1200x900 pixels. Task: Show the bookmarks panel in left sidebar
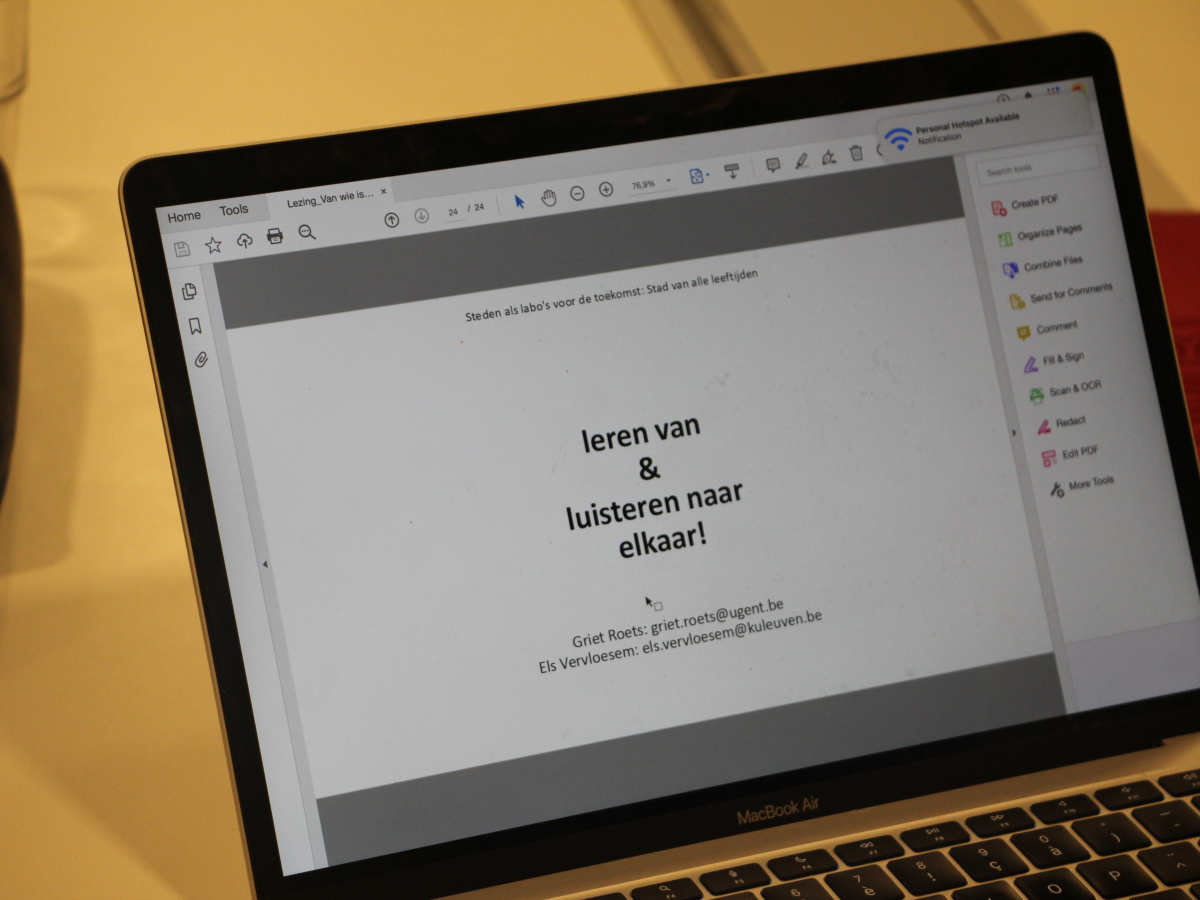tap(195, 326)
